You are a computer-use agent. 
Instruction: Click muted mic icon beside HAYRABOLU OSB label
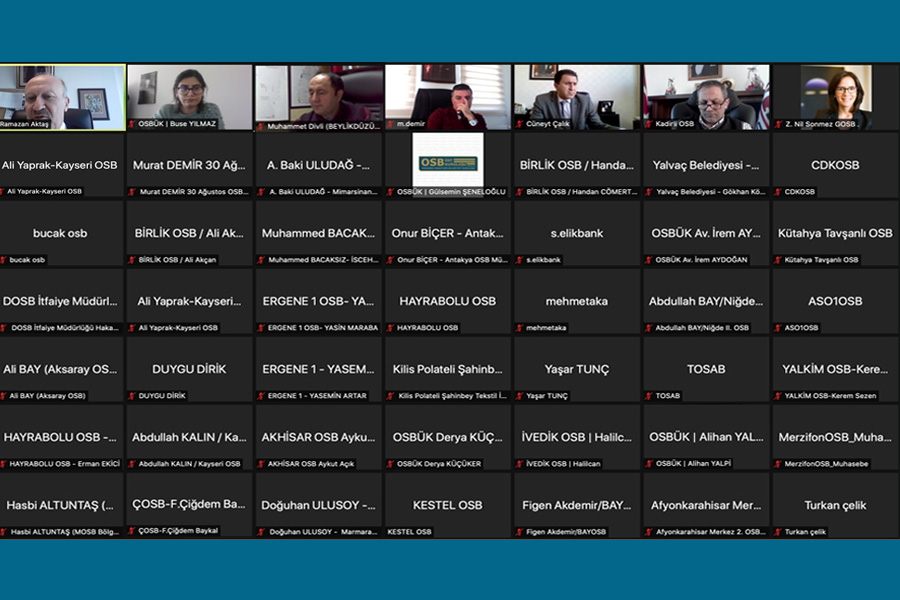tap(391, 328)
